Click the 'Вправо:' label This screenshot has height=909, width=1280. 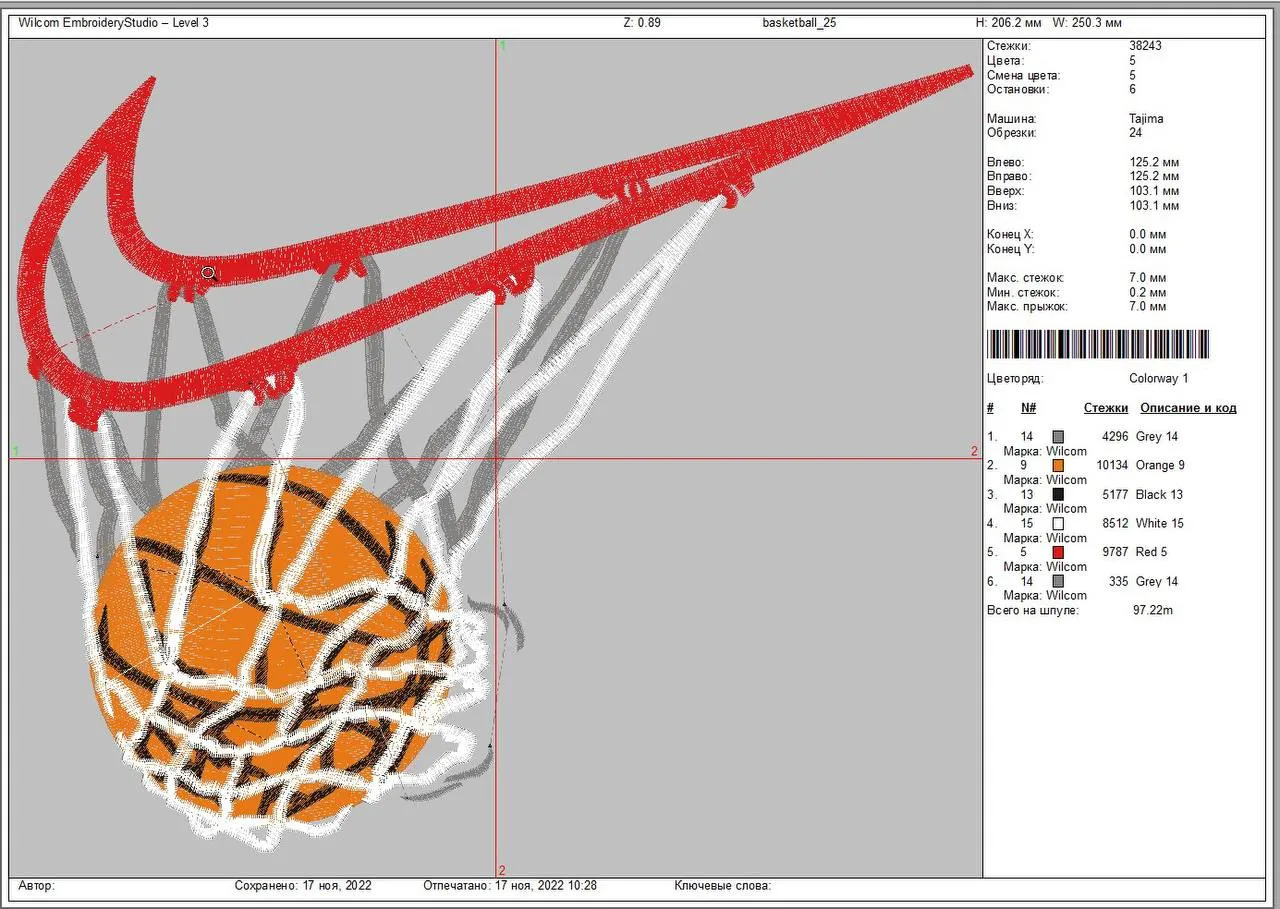point(1008,176)
